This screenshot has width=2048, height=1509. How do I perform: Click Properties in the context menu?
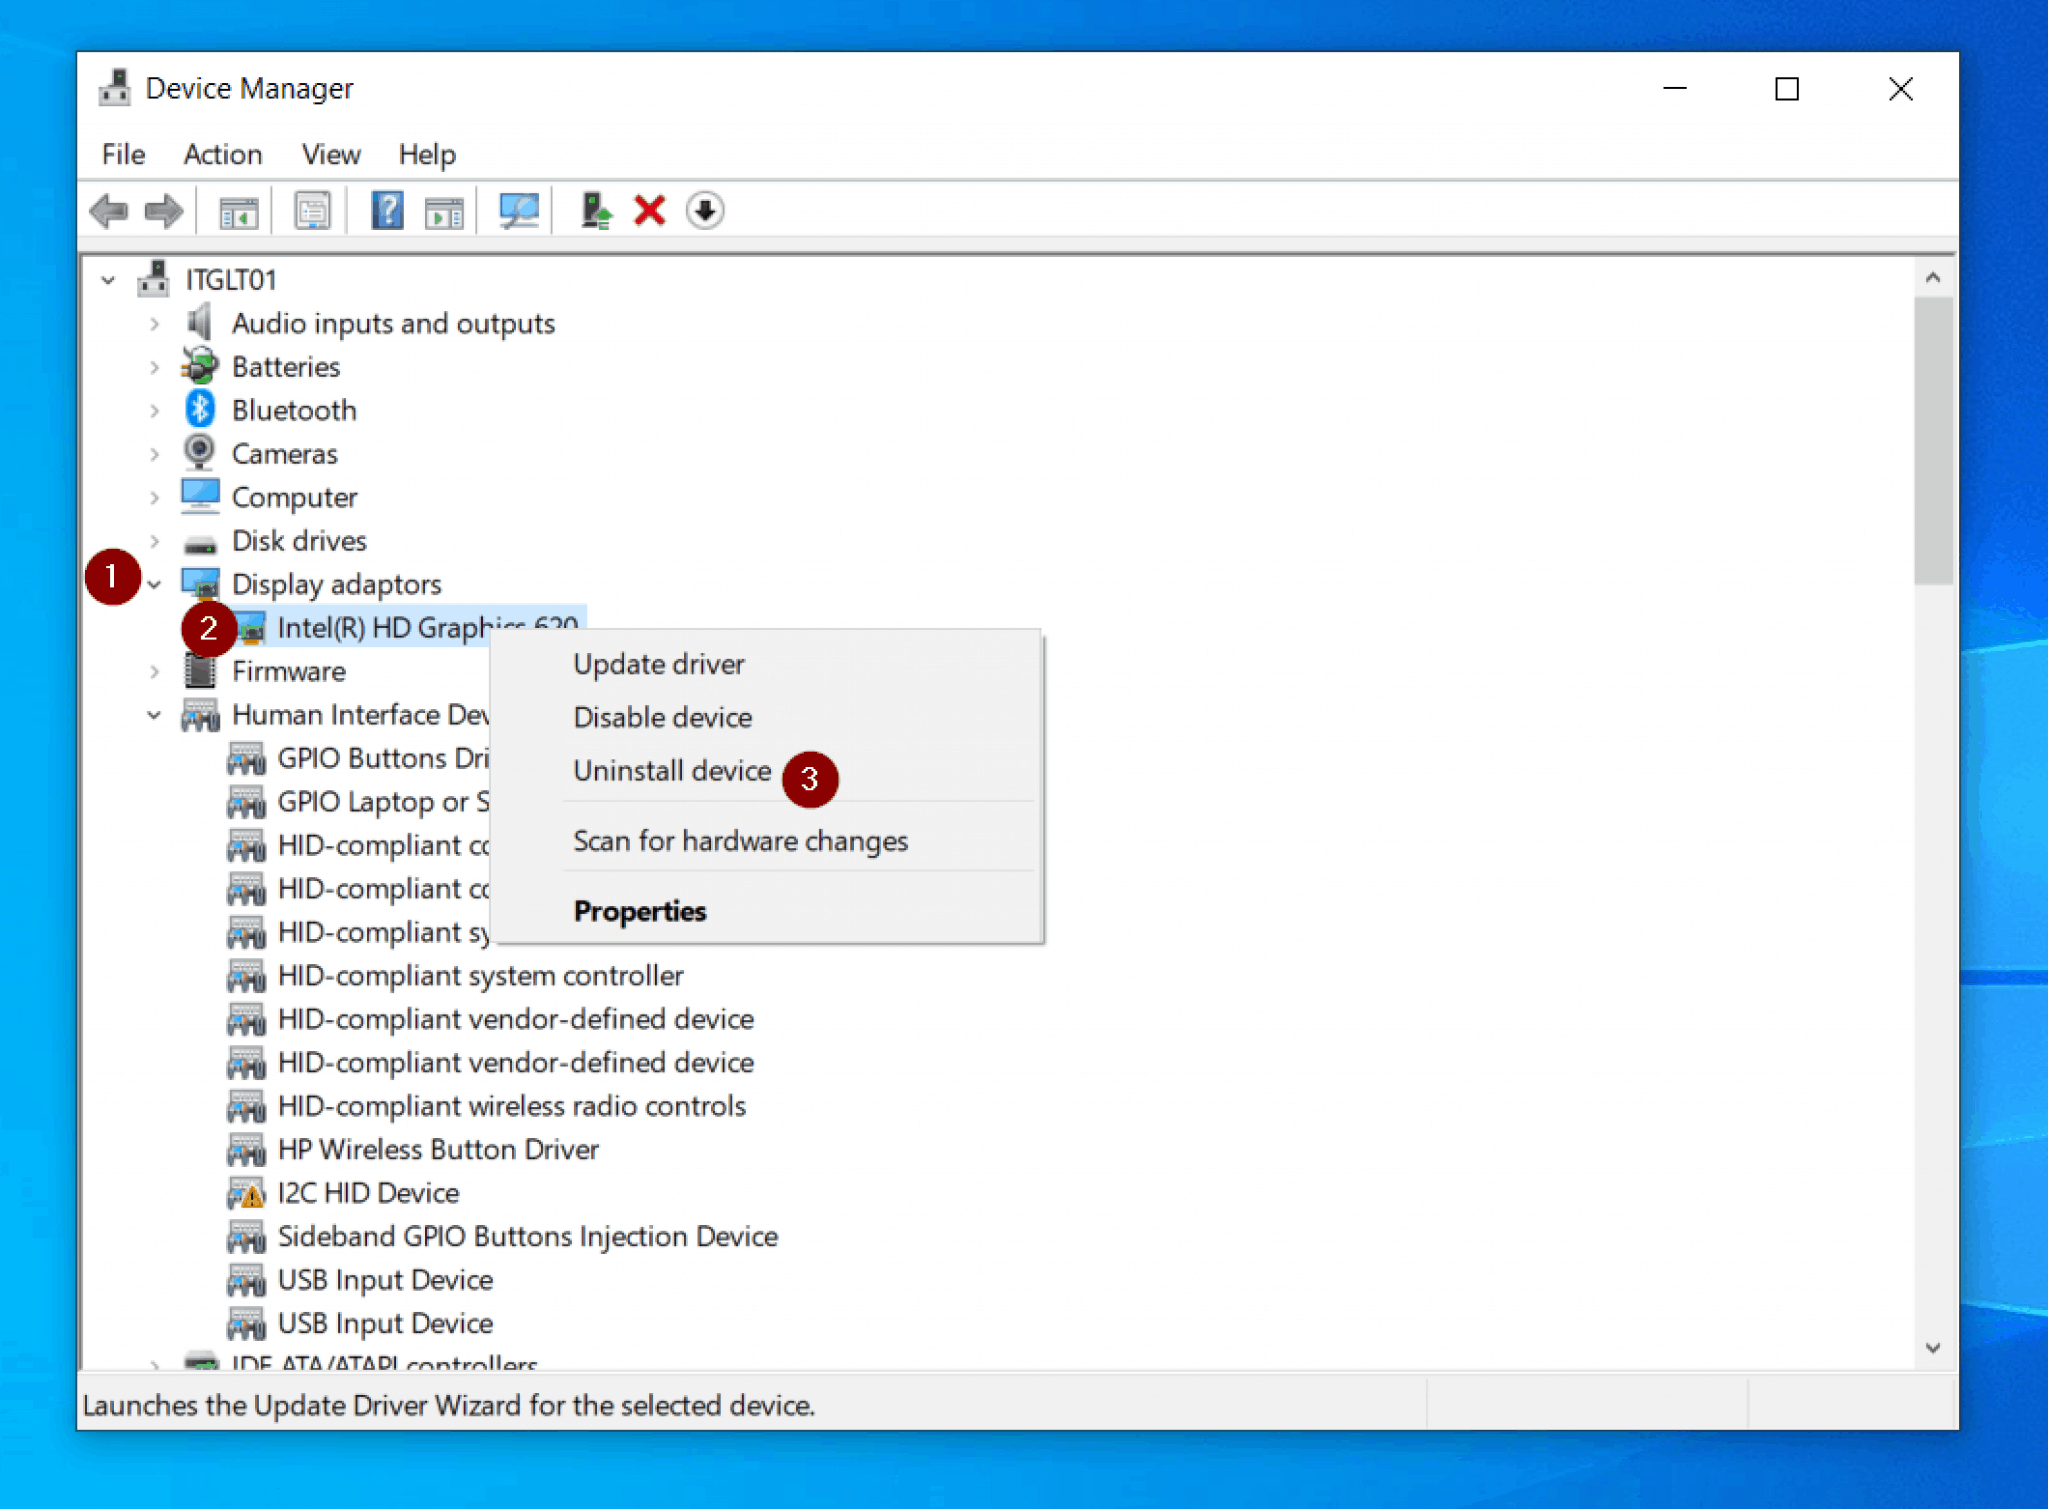[640, 911]
